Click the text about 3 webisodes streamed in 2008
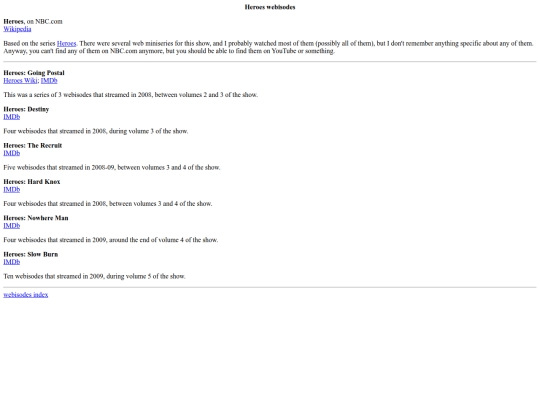This screenshot has width=540, height=405. coord(131,95)
